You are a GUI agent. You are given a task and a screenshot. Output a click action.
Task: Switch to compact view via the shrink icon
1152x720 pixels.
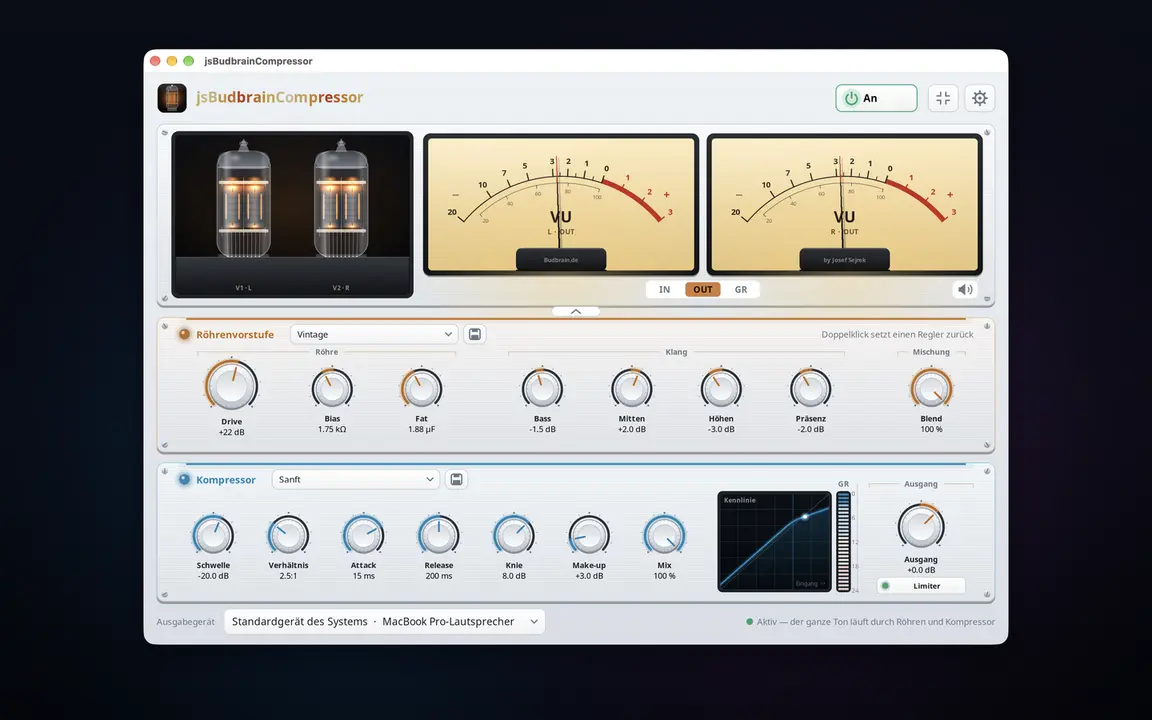(x=943, y=98)
